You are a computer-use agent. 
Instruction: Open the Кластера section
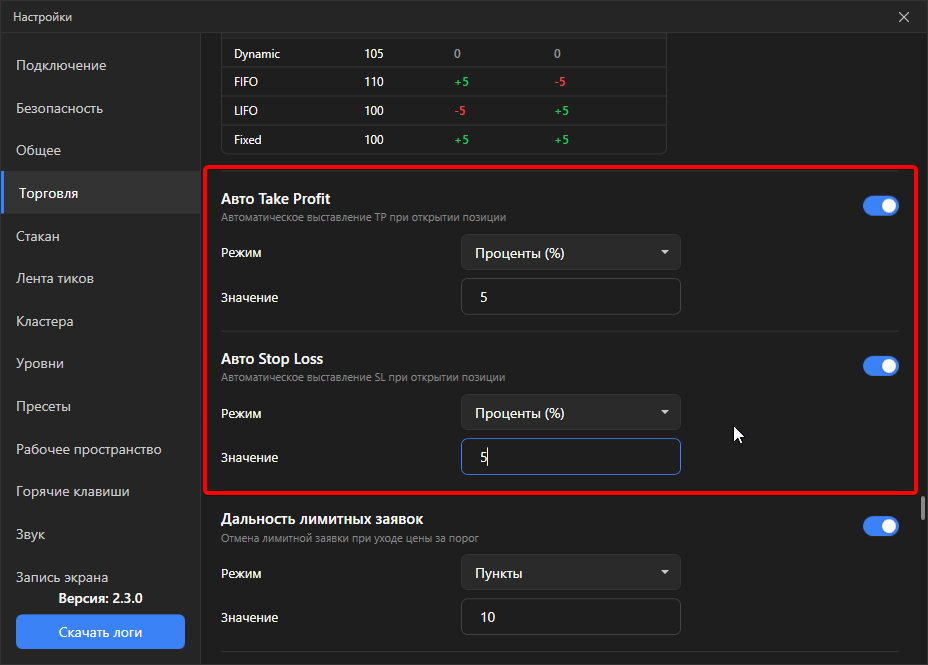(x=101, y=321)
